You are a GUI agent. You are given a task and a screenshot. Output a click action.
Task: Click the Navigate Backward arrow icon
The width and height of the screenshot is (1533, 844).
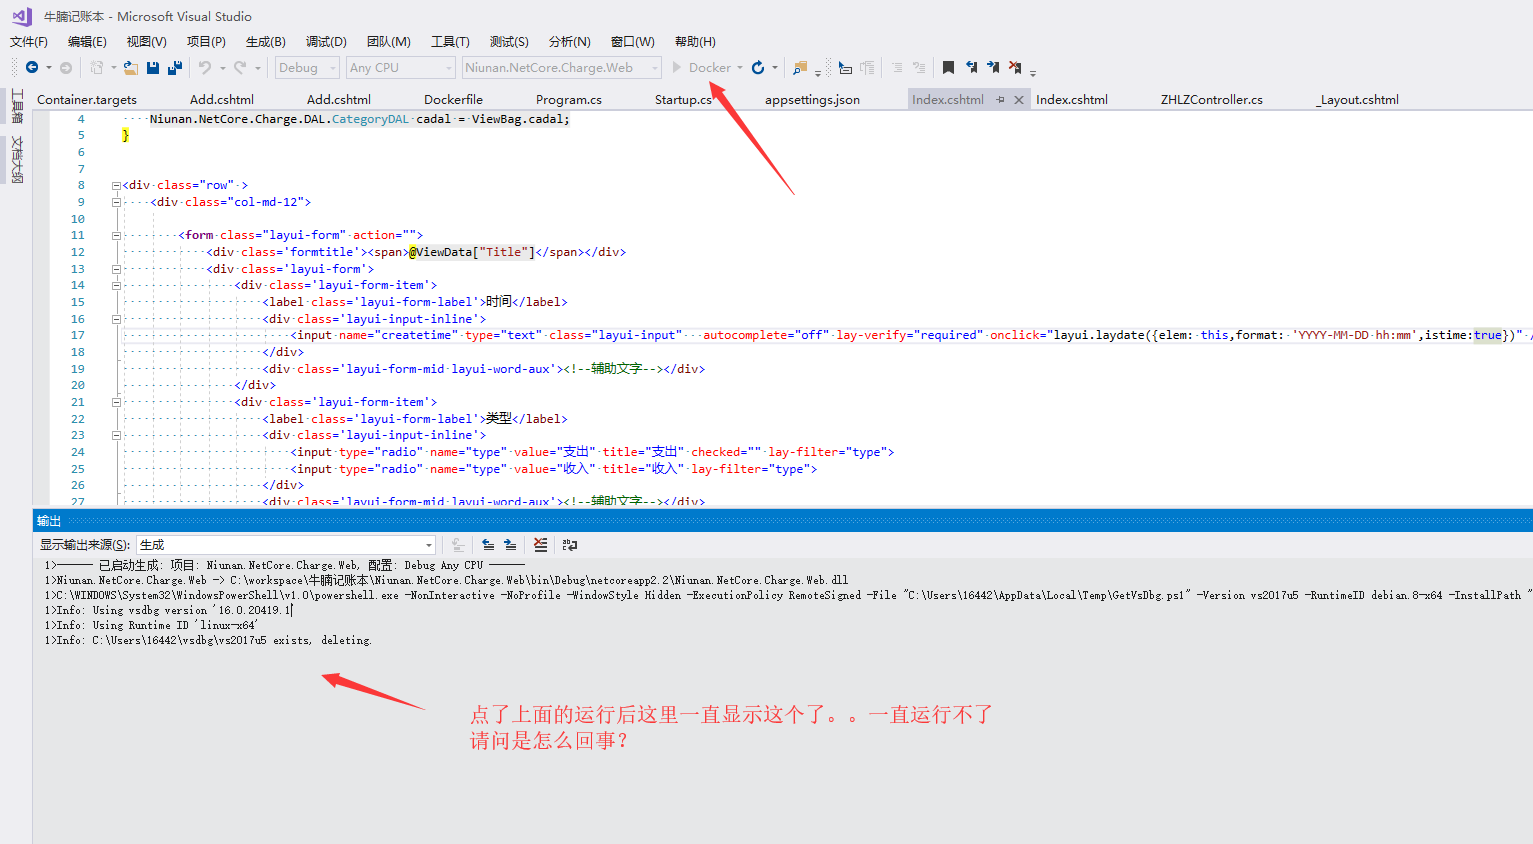(32, 67)
